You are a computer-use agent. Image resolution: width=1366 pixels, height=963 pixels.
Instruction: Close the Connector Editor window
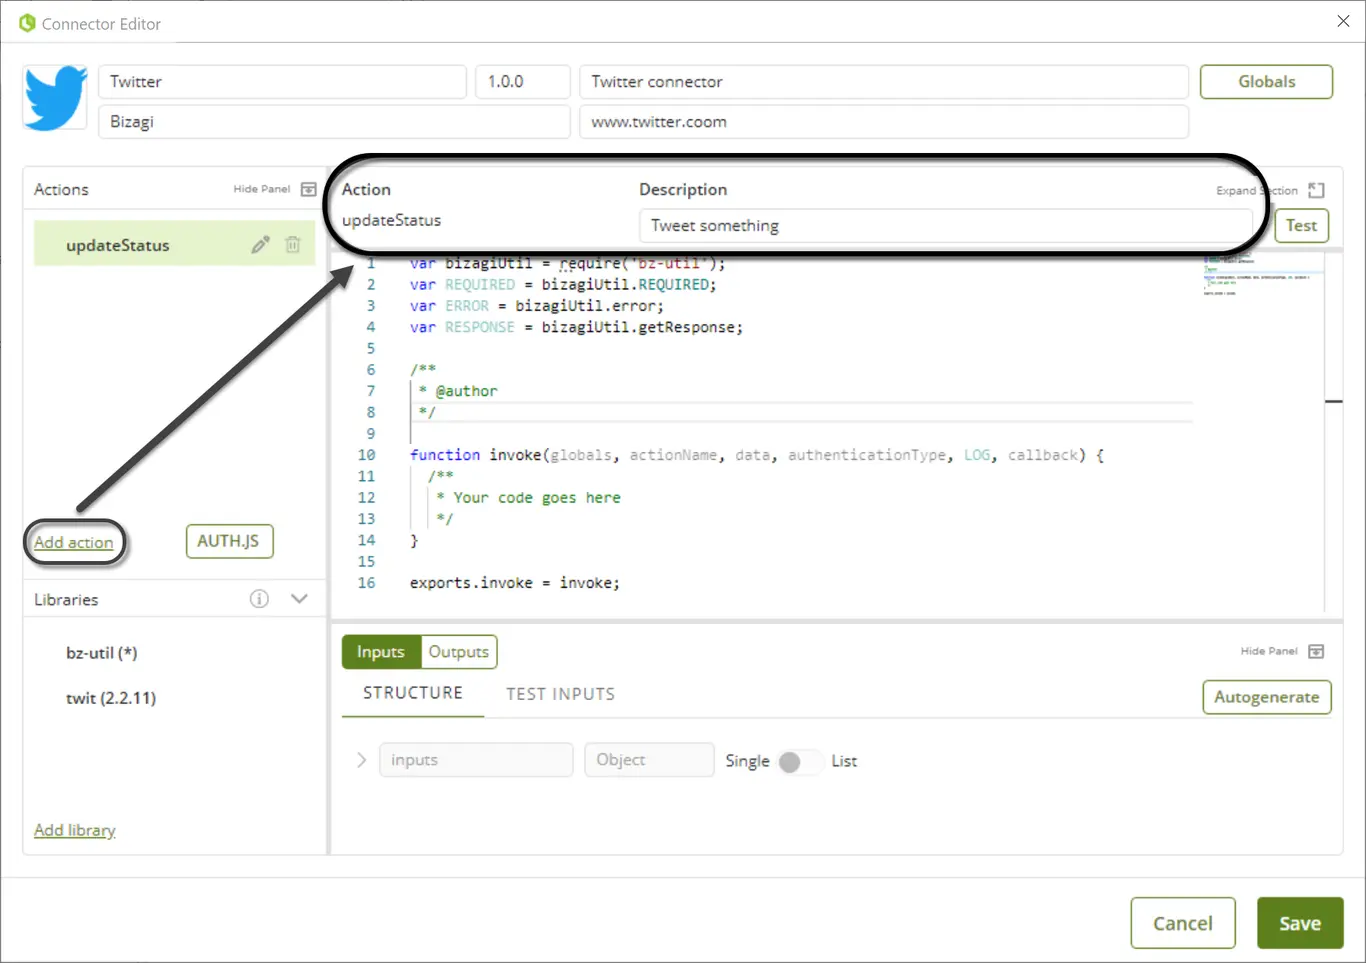1343,21
